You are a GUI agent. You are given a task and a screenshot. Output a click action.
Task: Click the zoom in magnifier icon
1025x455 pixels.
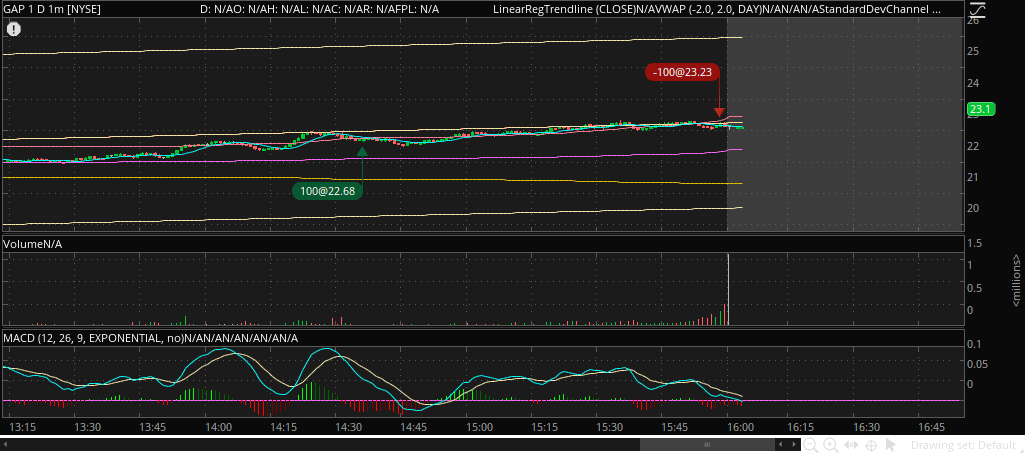(x=830, y=446)
